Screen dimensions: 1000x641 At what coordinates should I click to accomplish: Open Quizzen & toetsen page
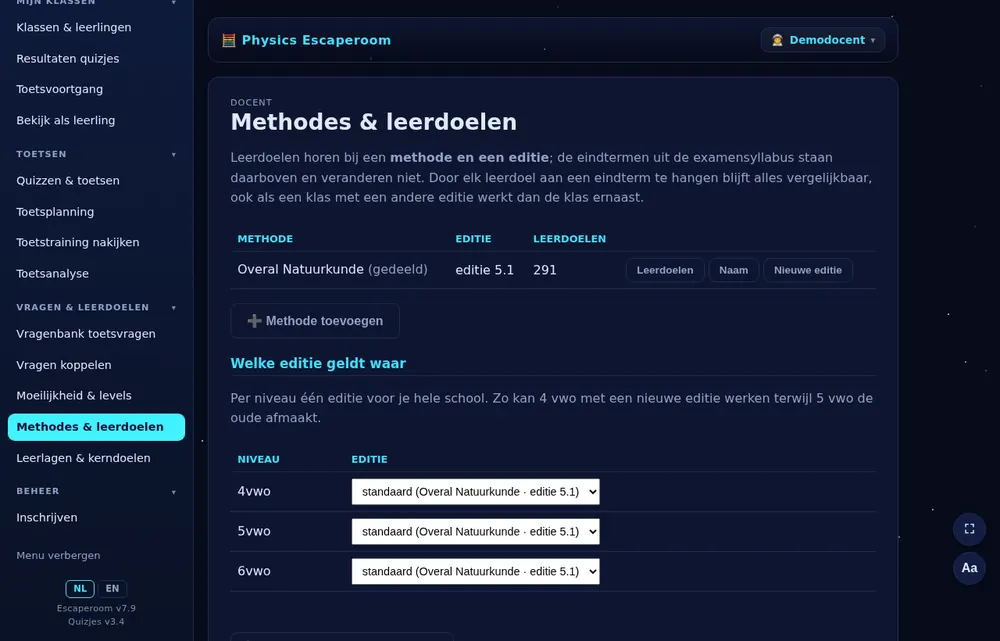click(x=68, y=181)
